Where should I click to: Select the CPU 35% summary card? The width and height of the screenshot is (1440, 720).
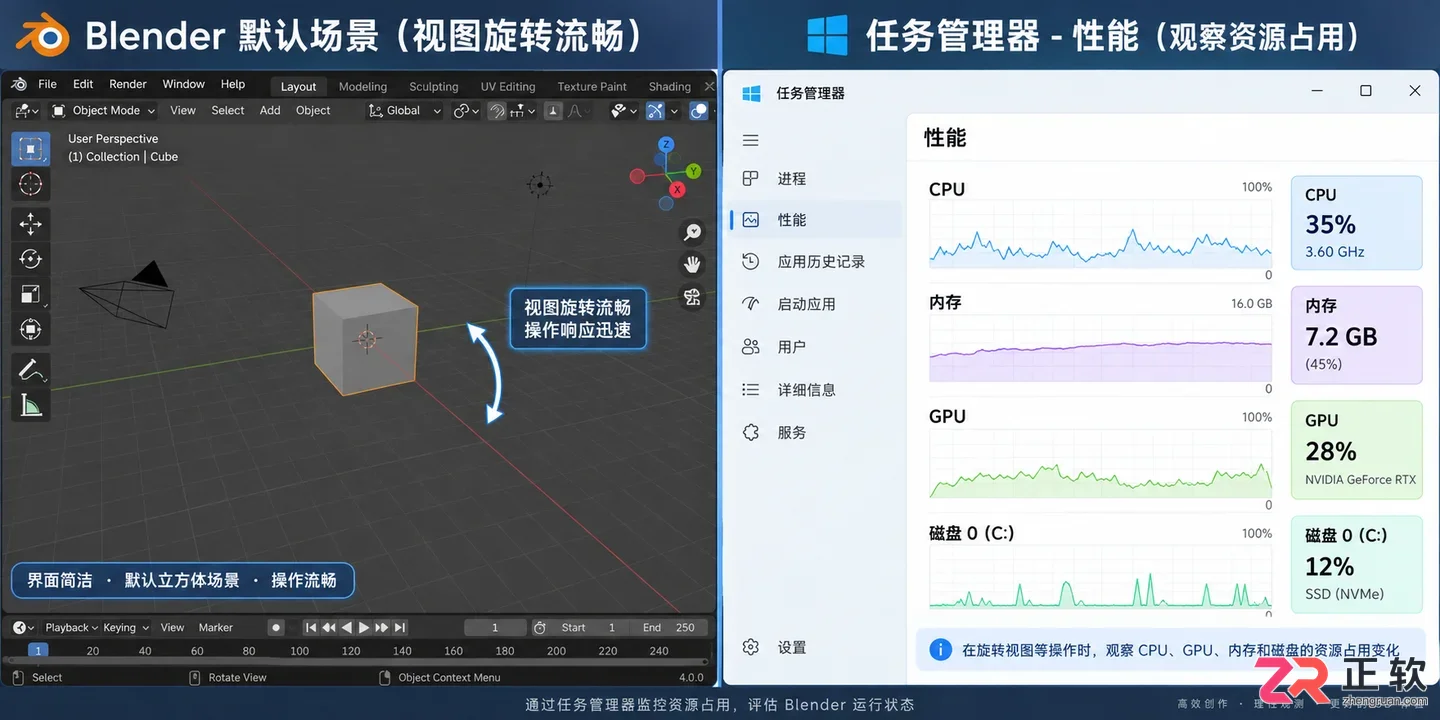coord(1356,223)
